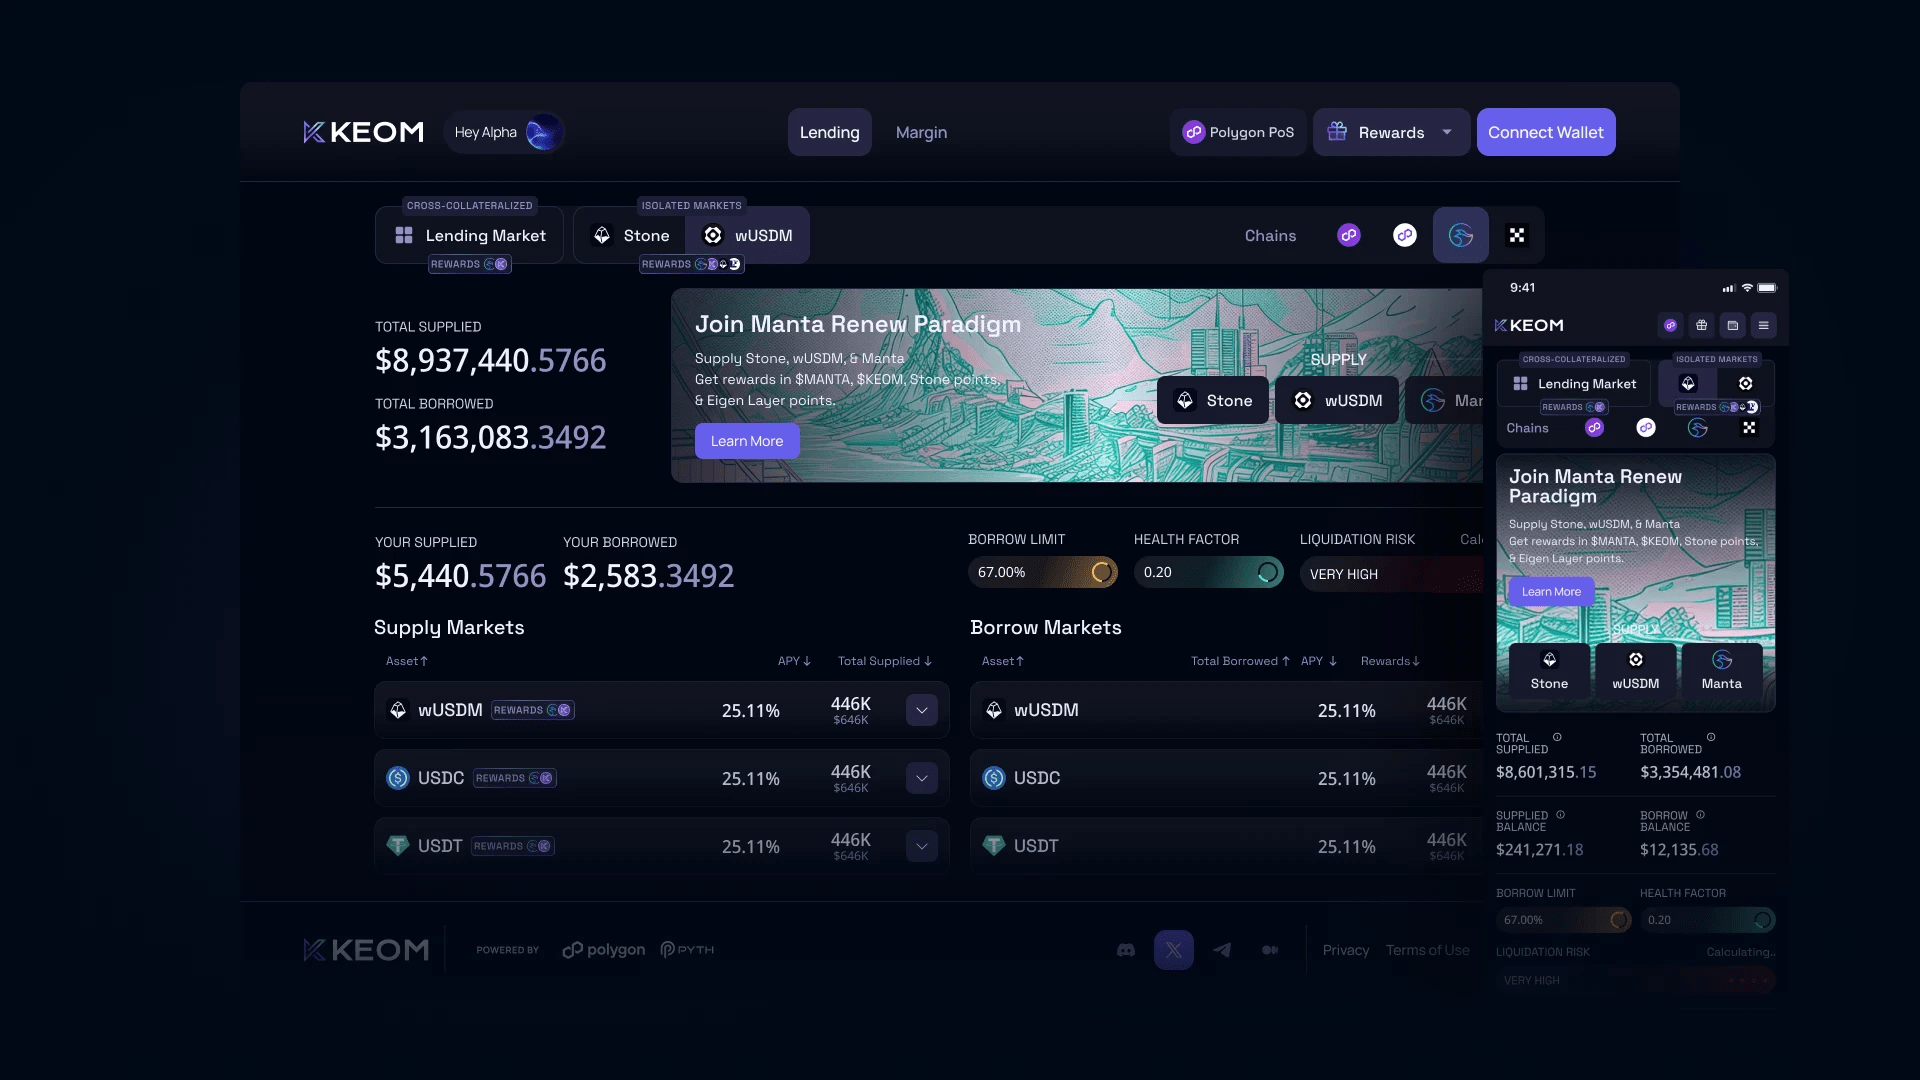Image resolution: width=1920 pixels, height=1080 pixels.
Task: Click the info icon next to mobile Total Borrowed
Action: pyautogui.click(x=1711, y=737)
